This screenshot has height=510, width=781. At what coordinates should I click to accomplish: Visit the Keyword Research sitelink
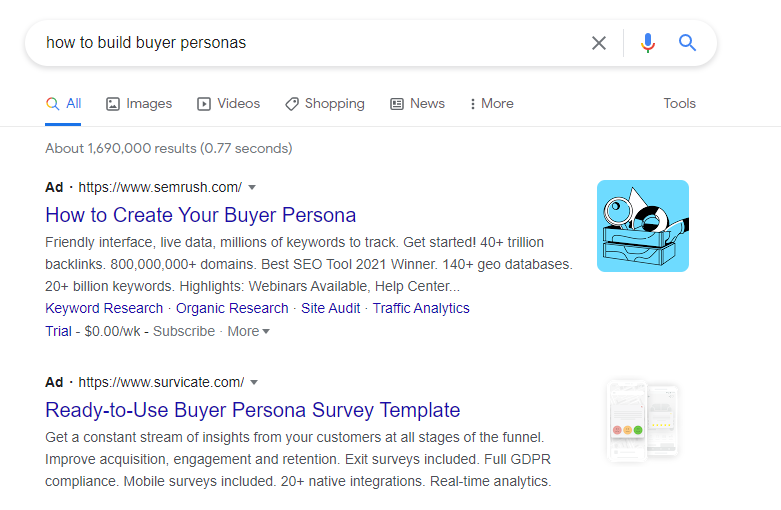[x=104, y=308]
